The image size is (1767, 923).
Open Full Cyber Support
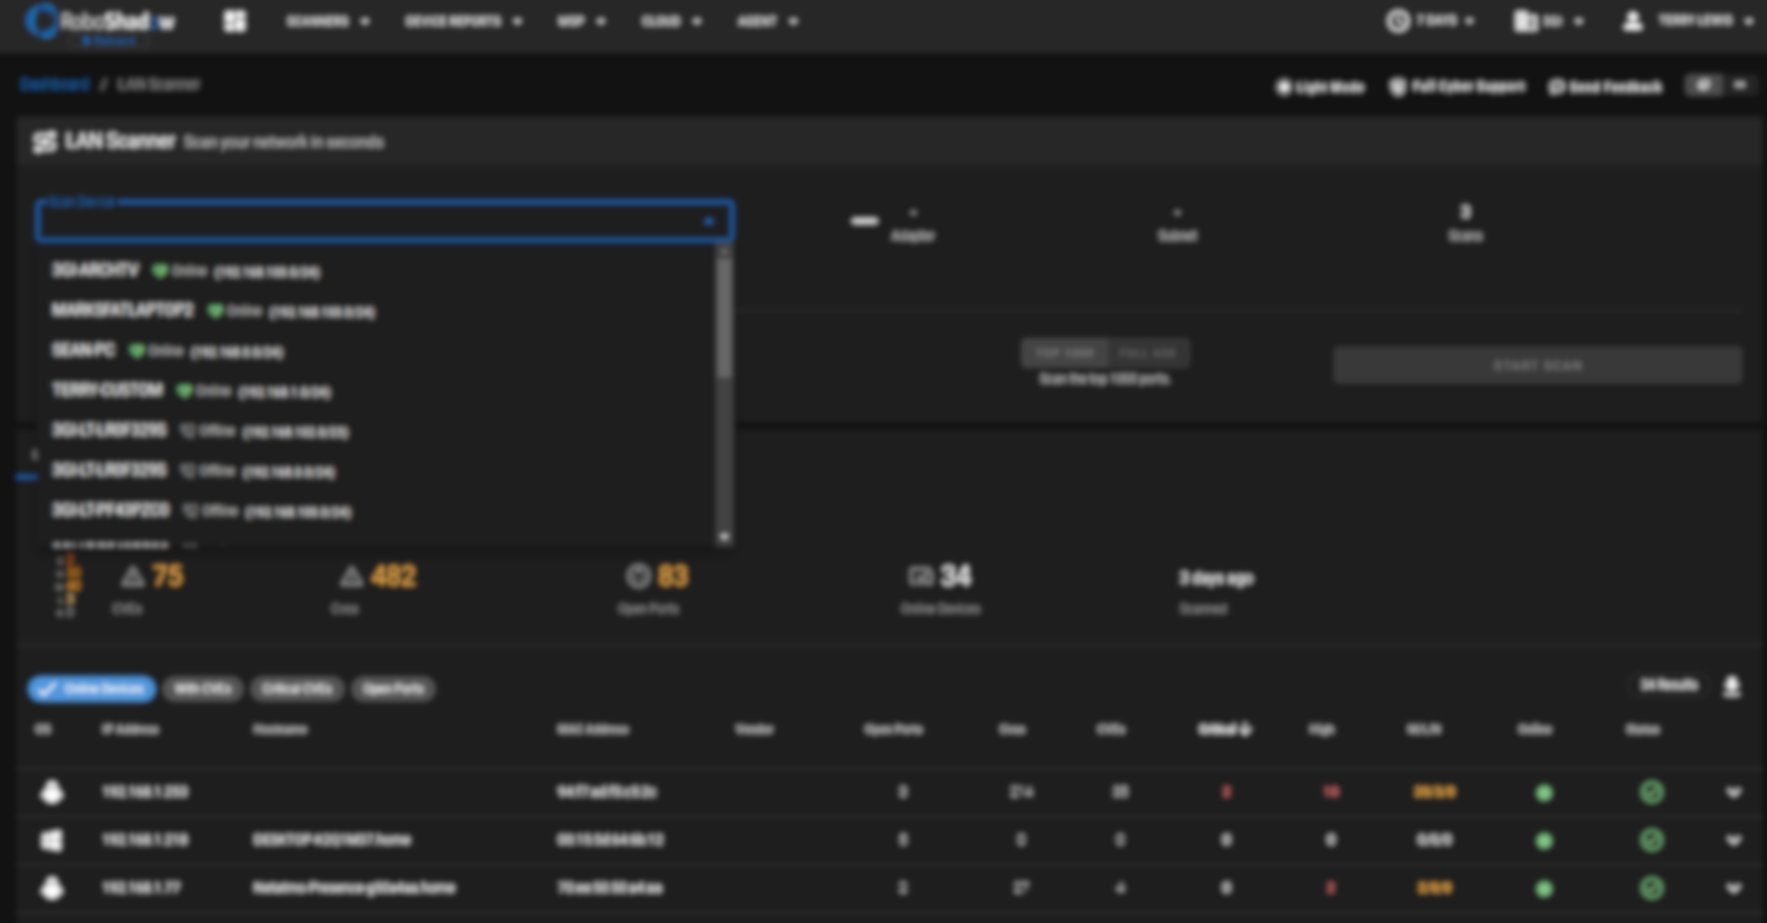click(x=1457, y=87)
